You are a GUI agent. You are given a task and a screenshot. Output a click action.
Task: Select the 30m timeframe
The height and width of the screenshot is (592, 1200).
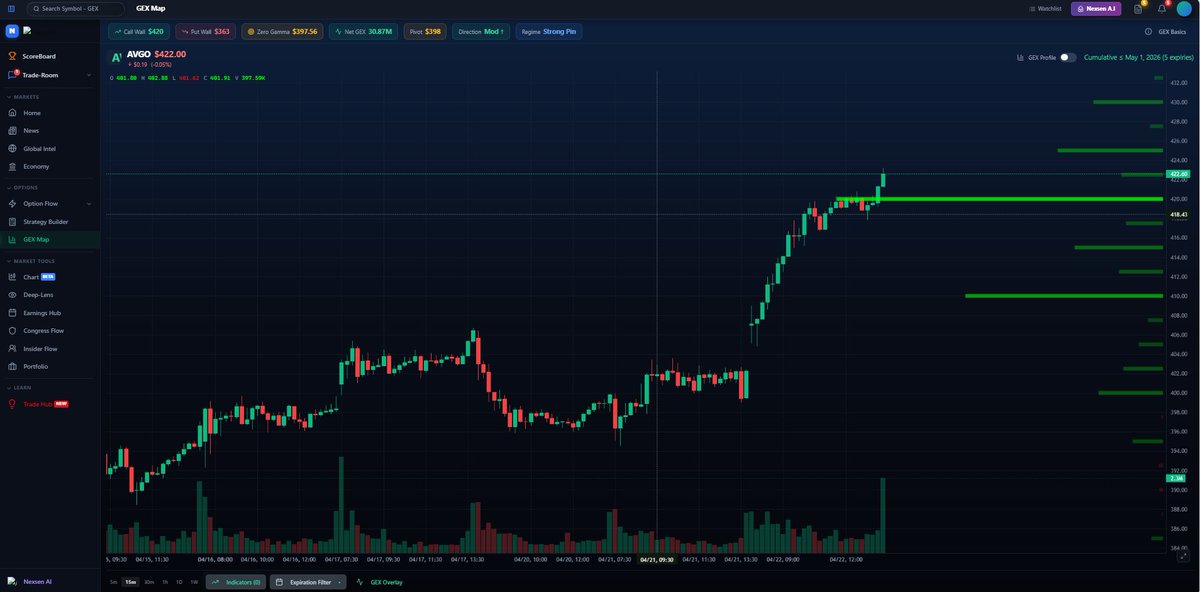[x=148, y=581]
